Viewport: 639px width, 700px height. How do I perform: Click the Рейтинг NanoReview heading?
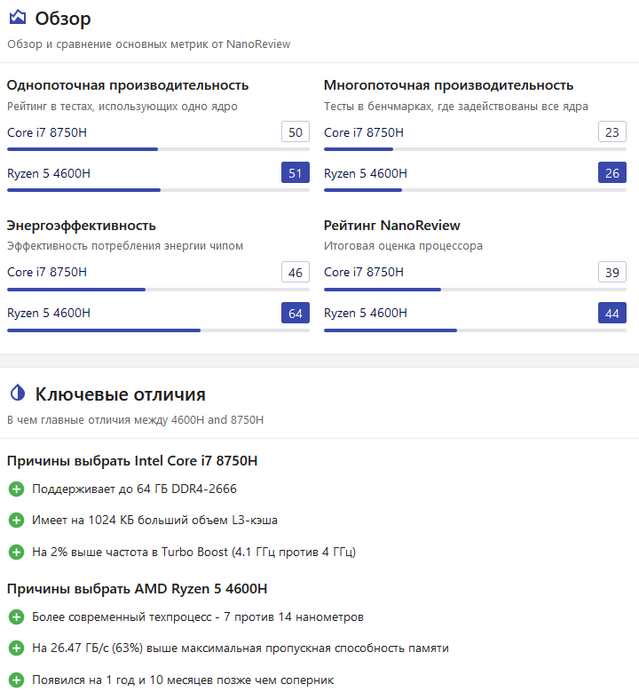[x=392, y=225]
